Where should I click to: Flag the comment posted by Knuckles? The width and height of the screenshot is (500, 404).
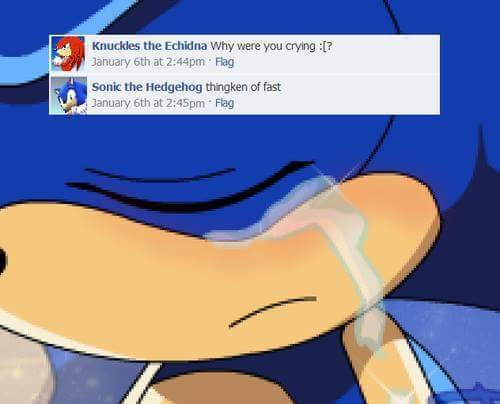point(224,62)
